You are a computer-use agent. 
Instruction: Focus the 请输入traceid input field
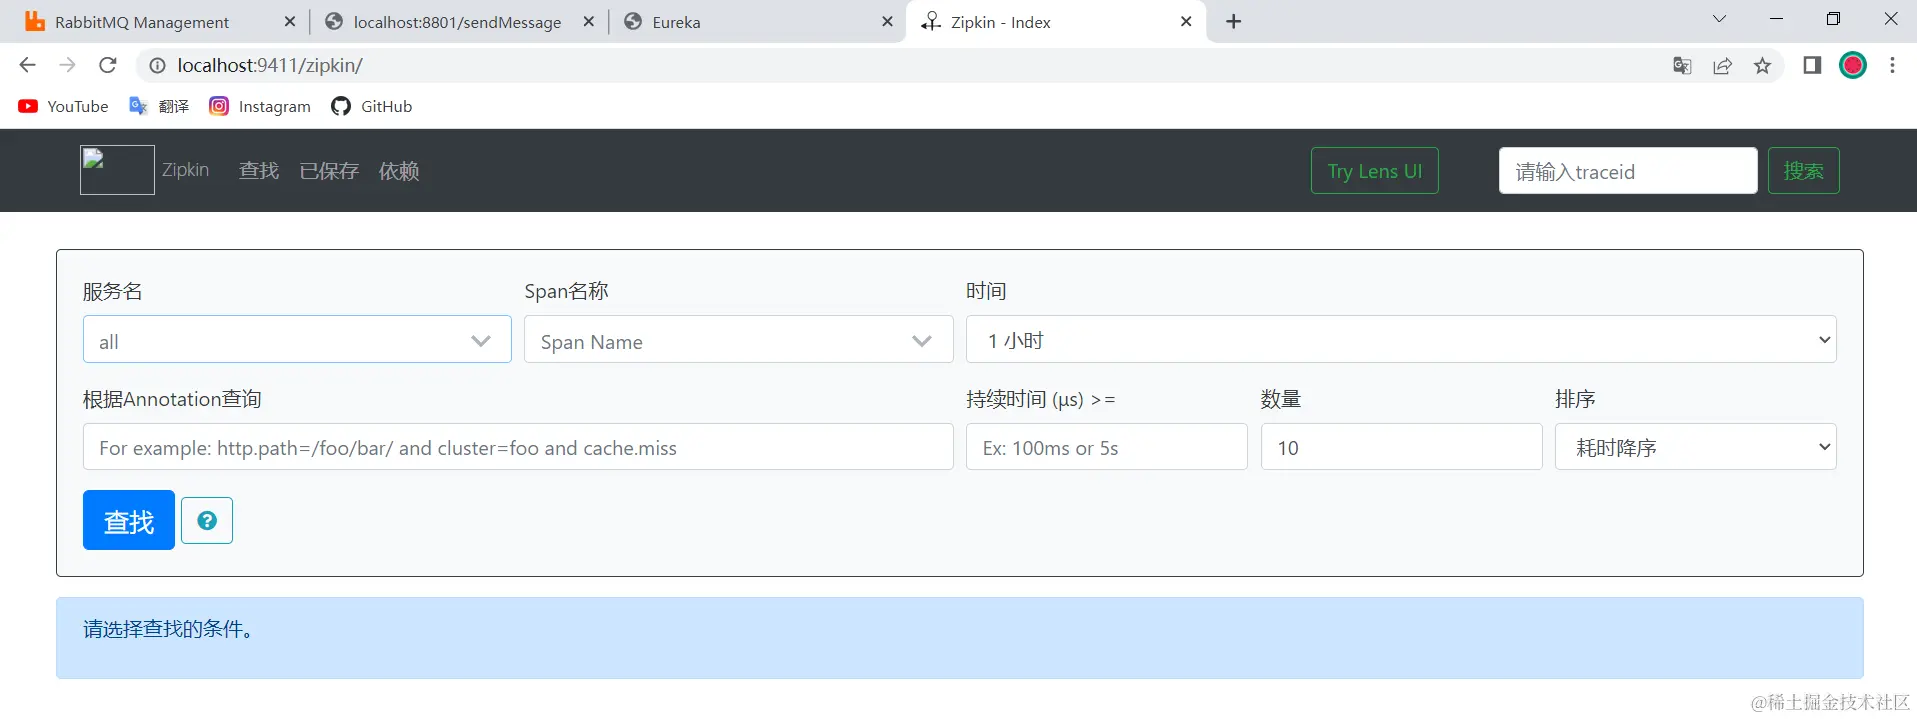click(x=1628, y=171)
